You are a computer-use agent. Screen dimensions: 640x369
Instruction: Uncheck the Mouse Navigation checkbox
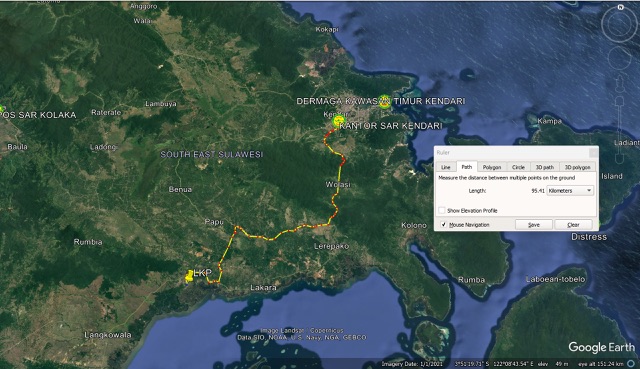[x=443, y=225]
